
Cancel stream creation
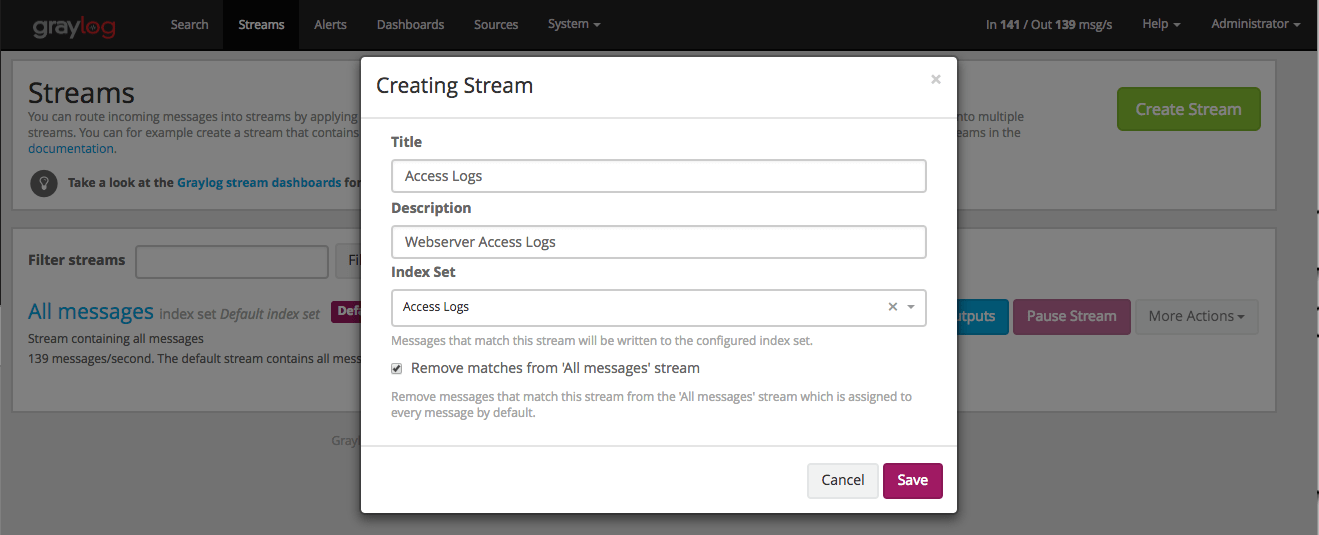pos(842,480)
